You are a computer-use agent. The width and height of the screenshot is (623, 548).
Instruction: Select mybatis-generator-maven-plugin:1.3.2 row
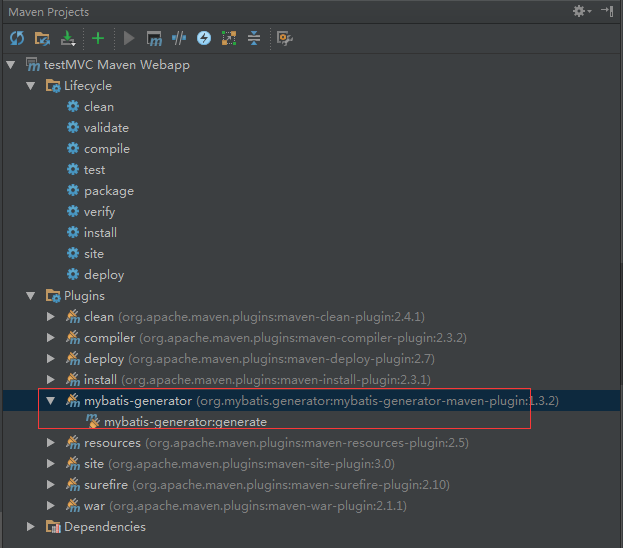point(312,401)
